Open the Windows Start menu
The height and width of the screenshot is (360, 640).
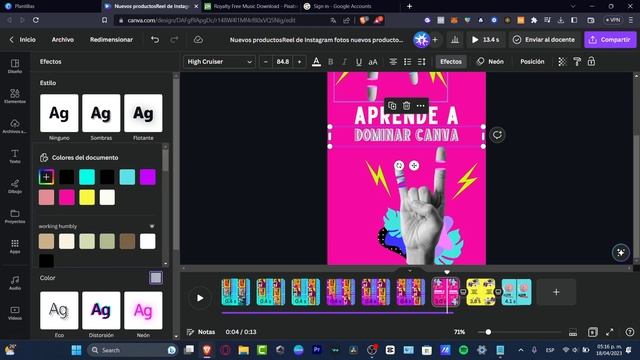76,350
